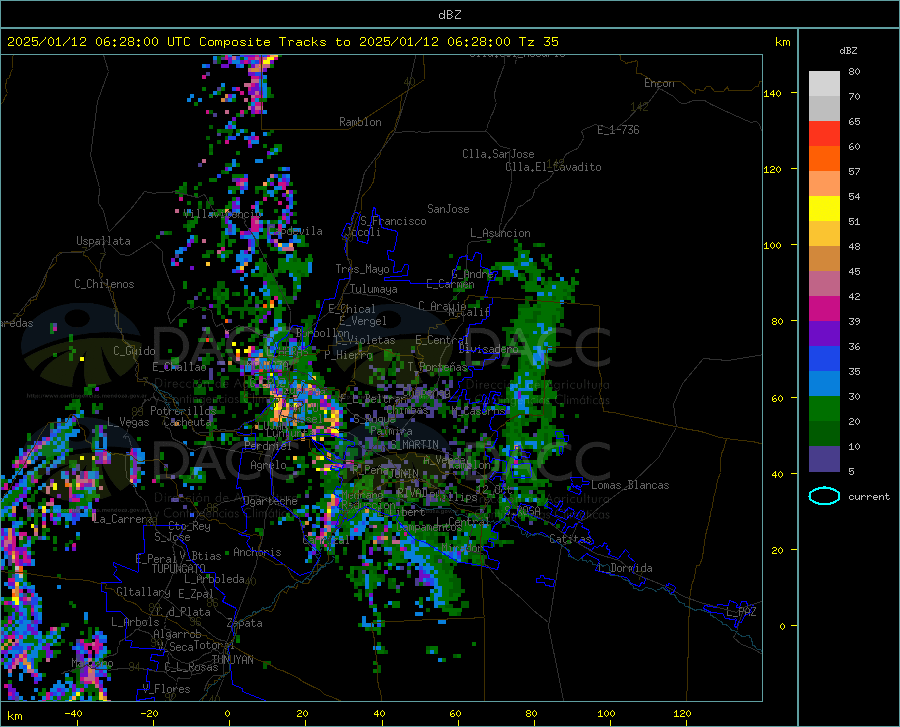Click the 'Tres_Mayo' map label
The height and width of the screenshot is (727, 900).
click(x=362, y=269)
